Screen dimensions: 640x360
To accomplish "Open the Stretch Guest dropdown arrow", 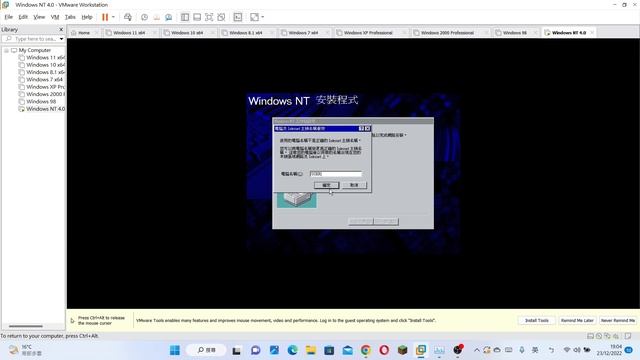I will pyautogui.click(x=262, y=17).
